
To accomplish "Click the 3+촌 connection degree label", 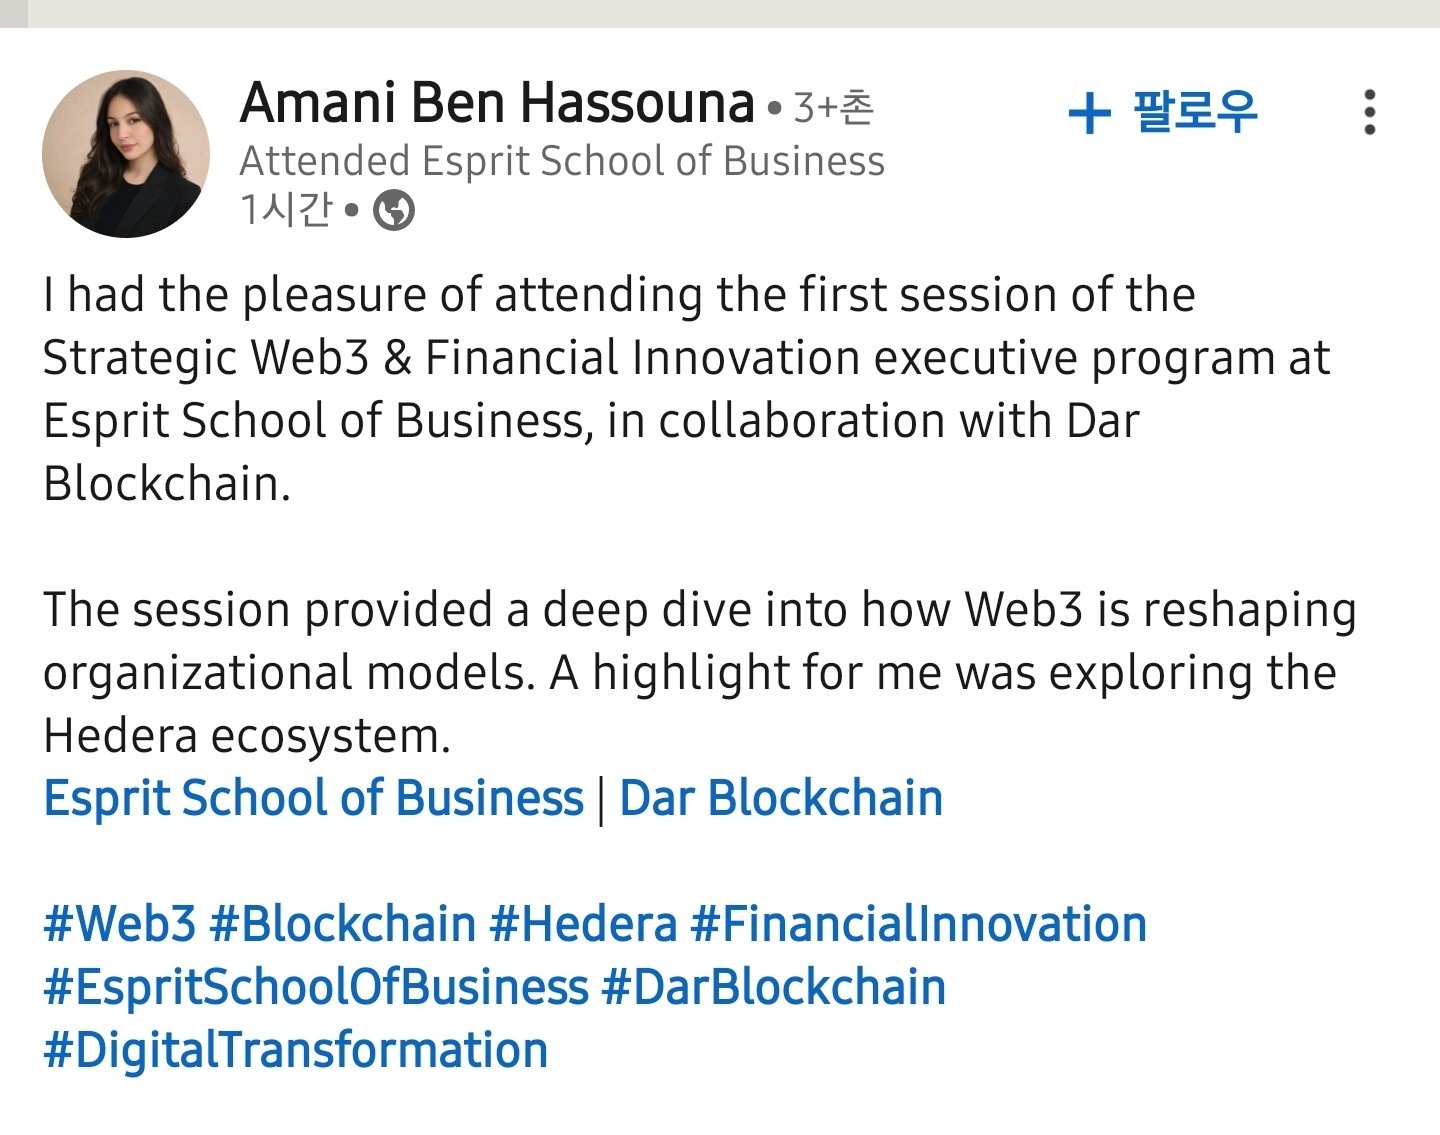I will tap(833, 107).
